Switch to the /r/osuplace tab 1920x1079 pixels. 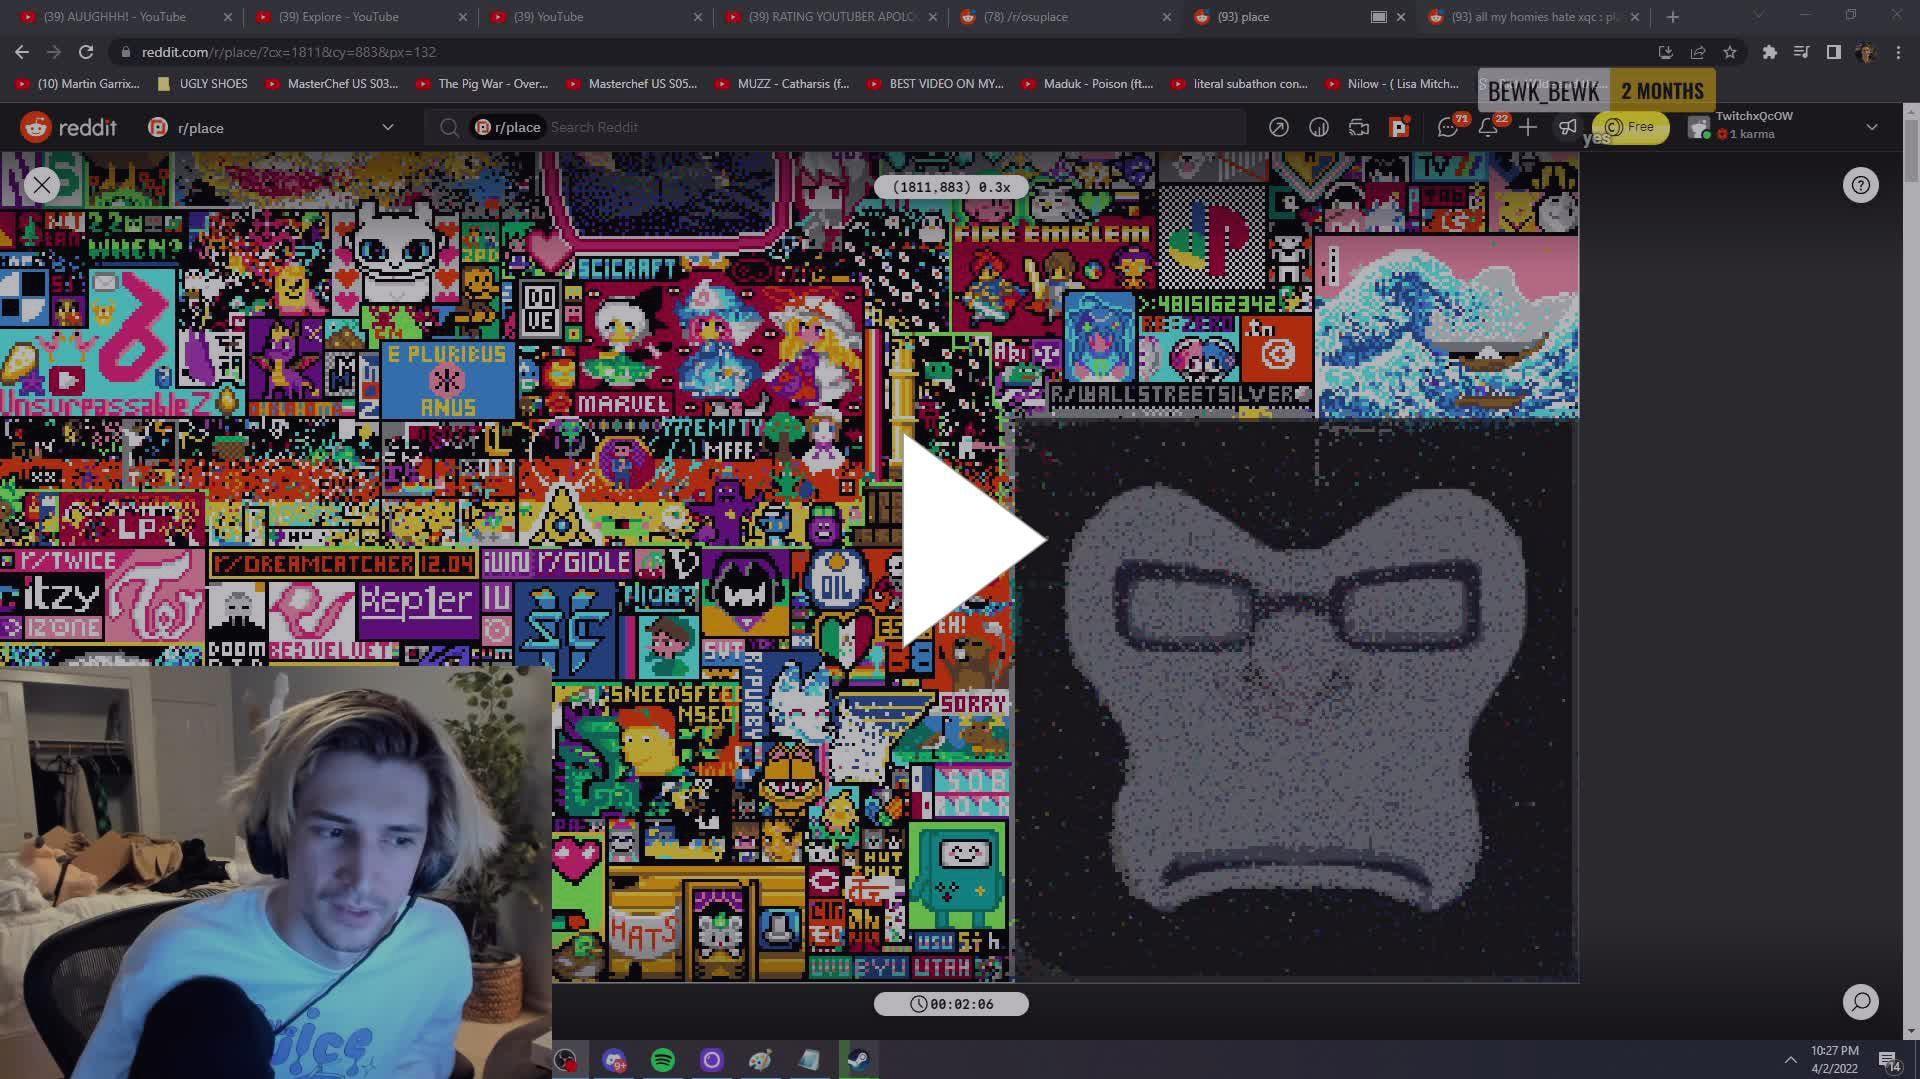[1065, 16]
